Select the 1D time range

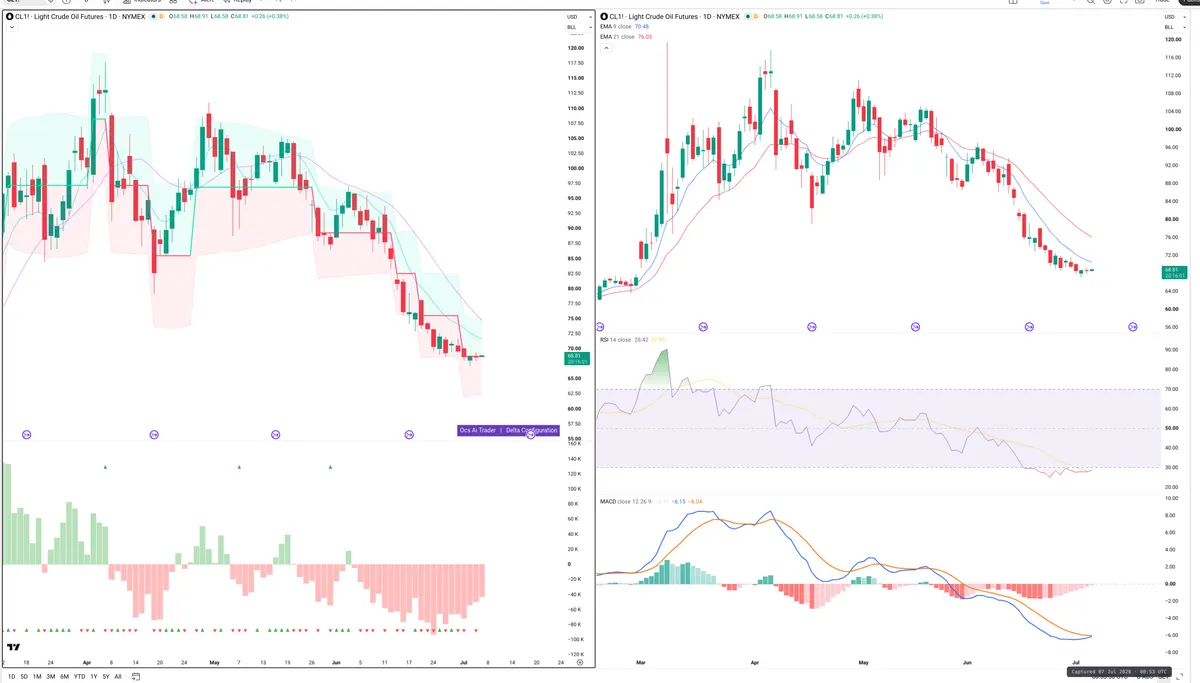click(11, 676)
